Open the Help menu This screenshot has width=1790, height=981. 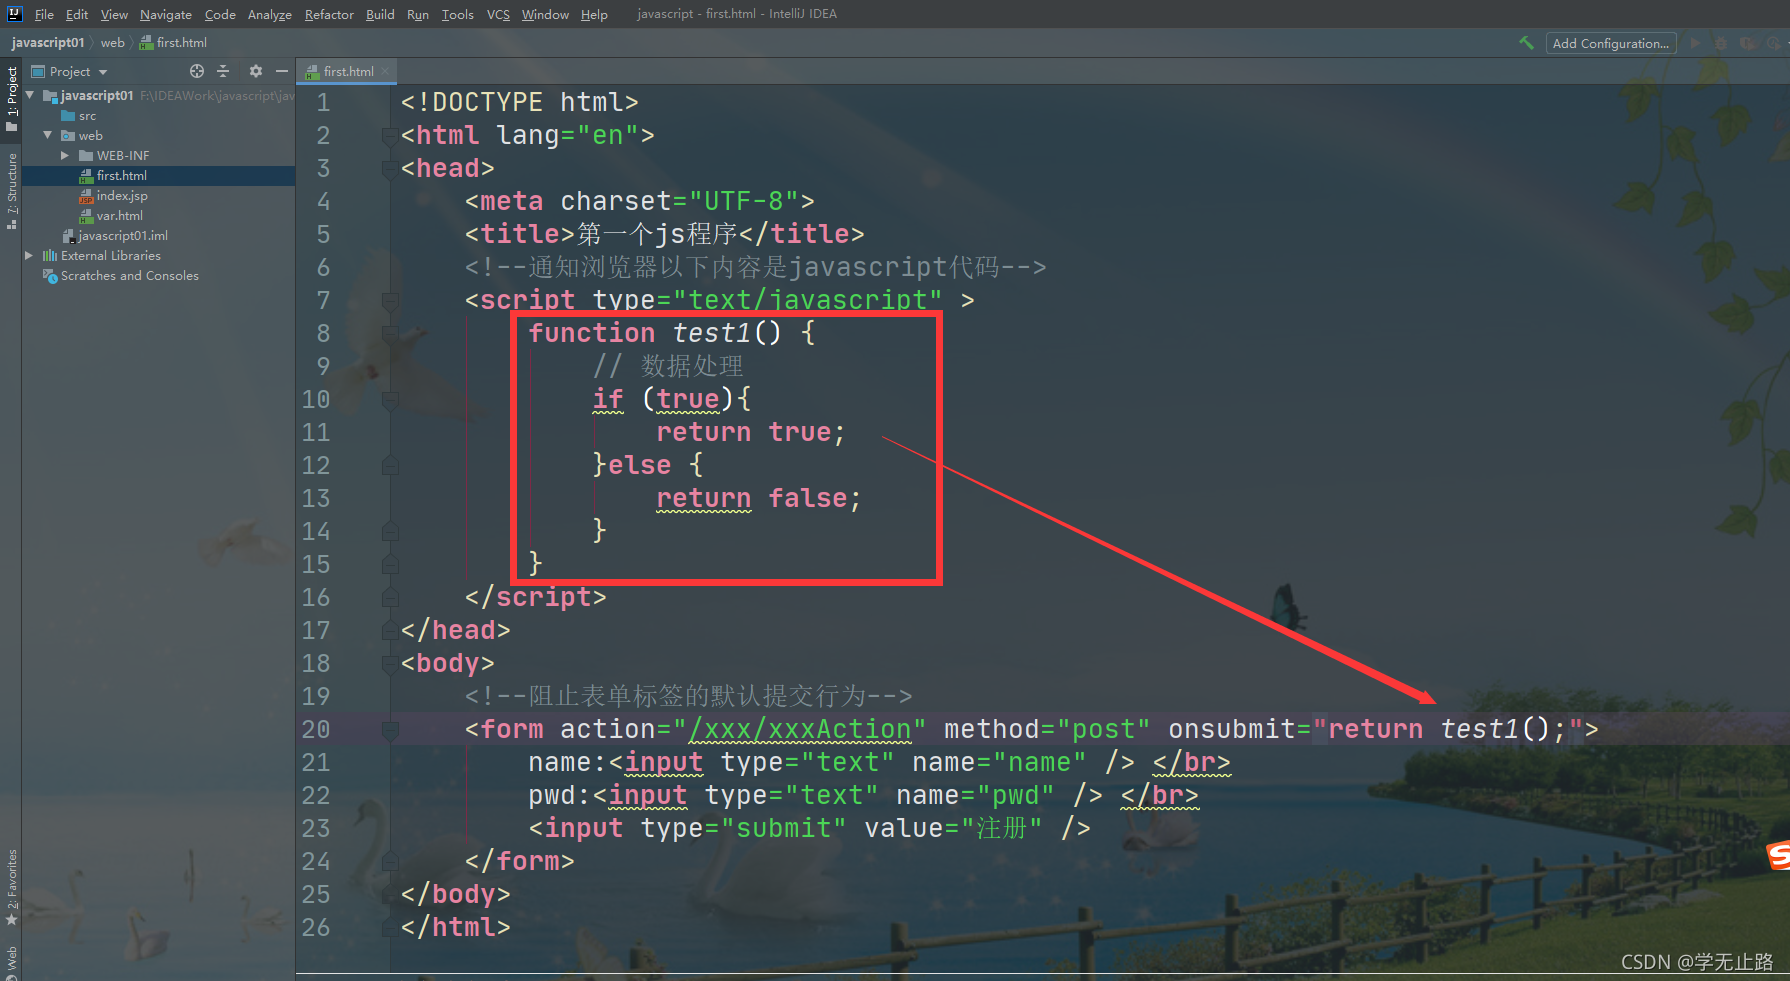[594, 14]
